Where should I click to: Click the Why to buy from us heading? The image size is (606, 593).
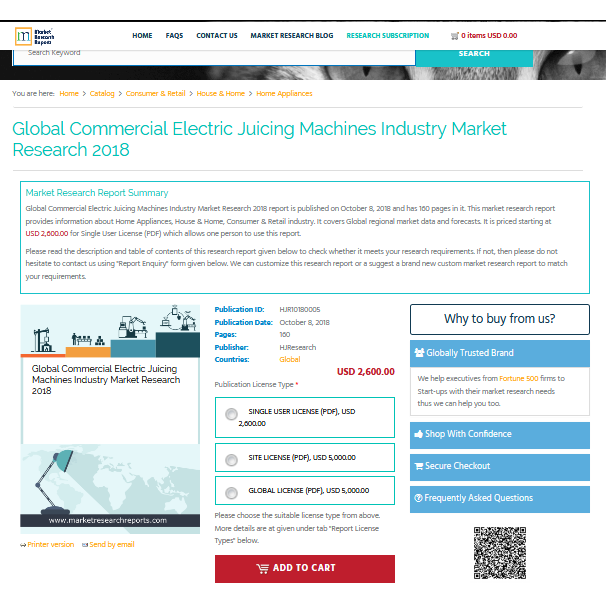(500, 319)
